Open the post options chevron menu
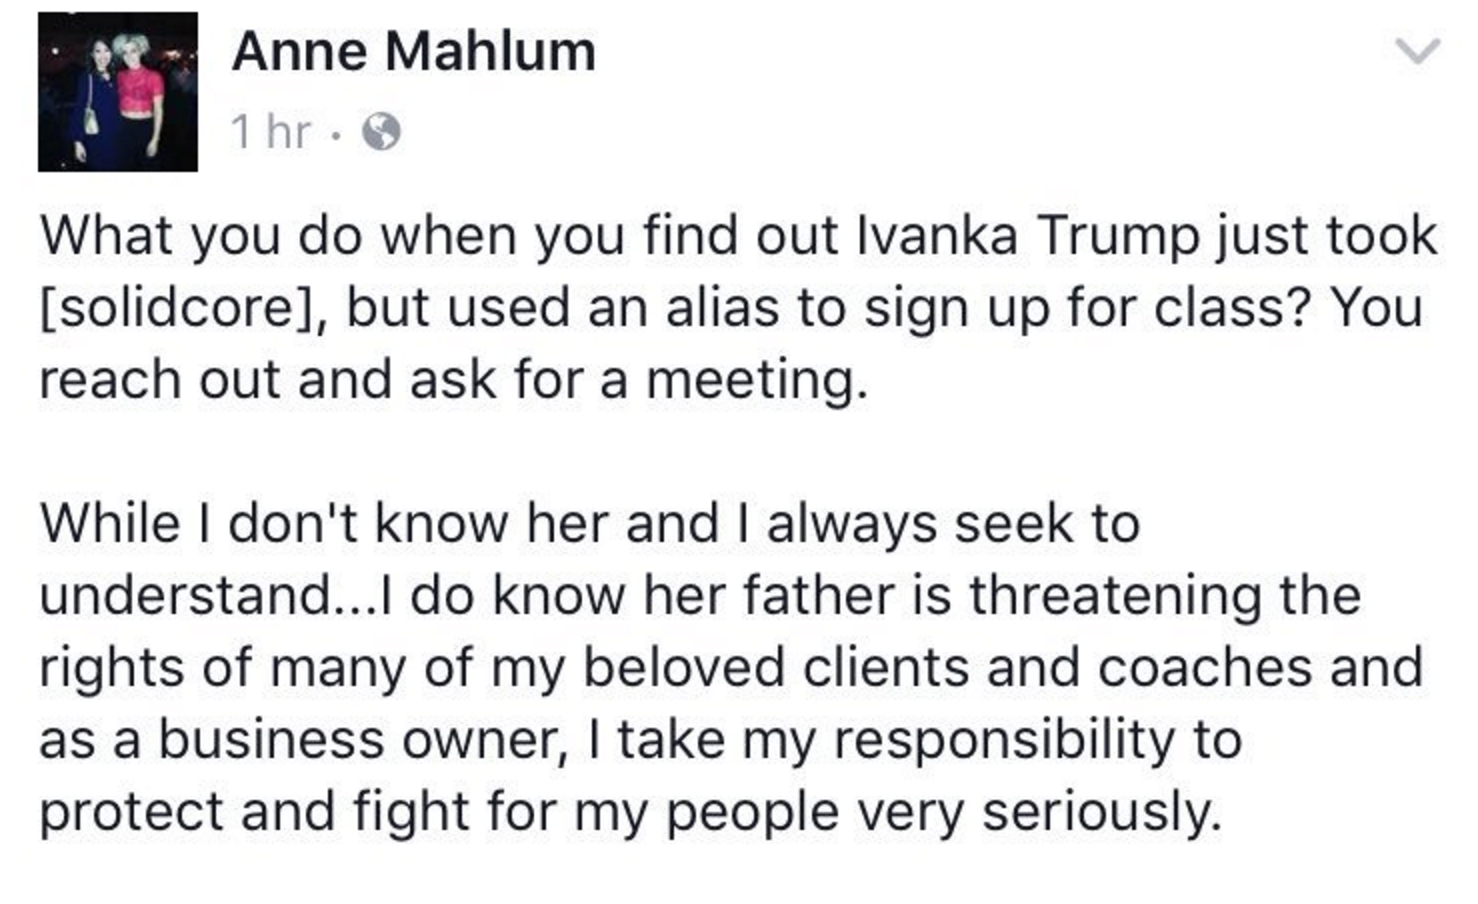This screenshot has height=904, width=1478. 1417,50
